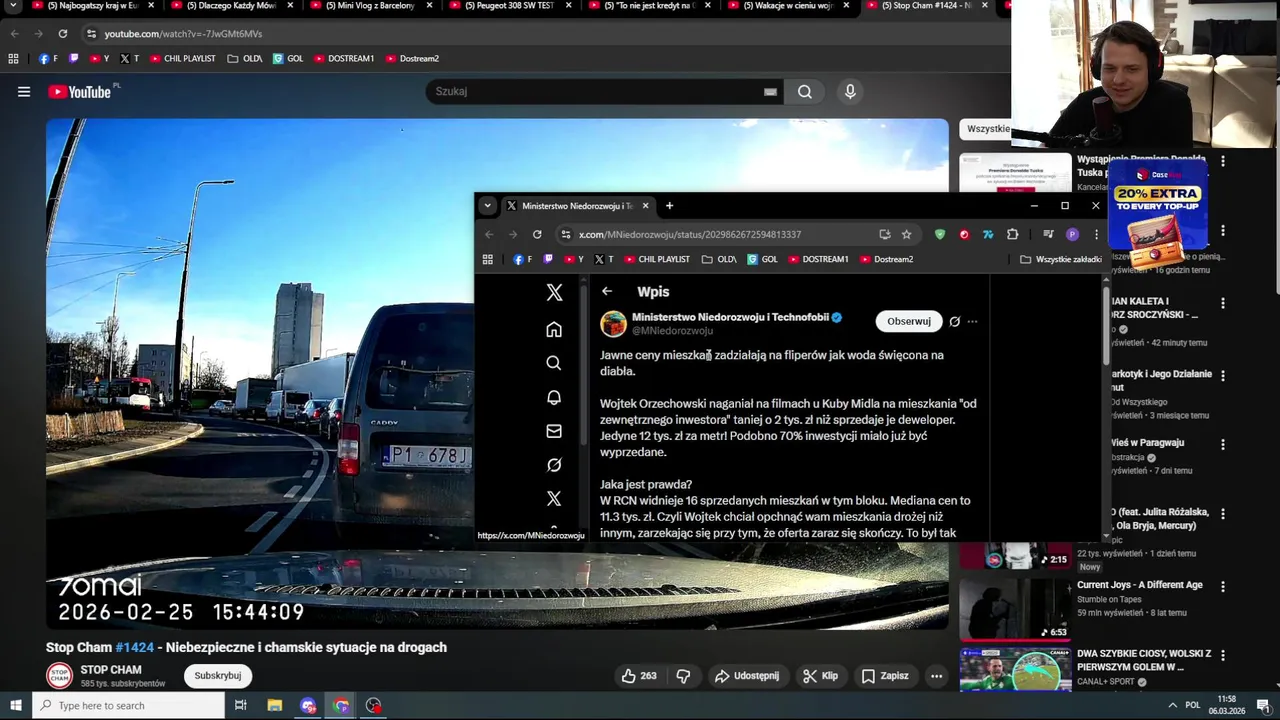The height and width of the screenshot is (720, 1280).
Task: Open Task View on the taskbar
Action: click(x=241, y=705)
